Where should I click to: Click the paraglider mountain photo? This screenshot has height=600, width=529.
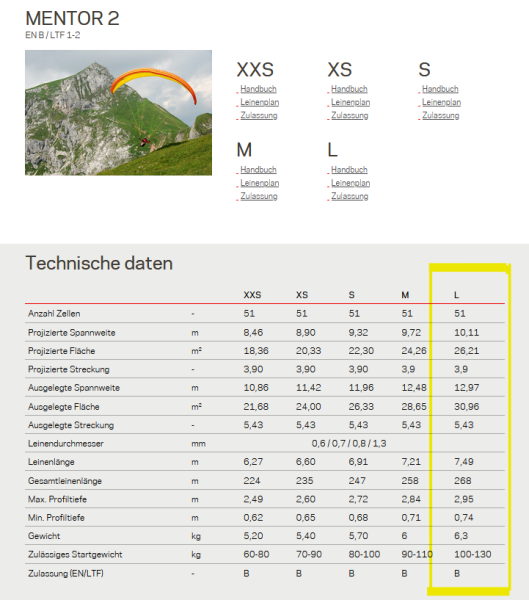point(118,112)
